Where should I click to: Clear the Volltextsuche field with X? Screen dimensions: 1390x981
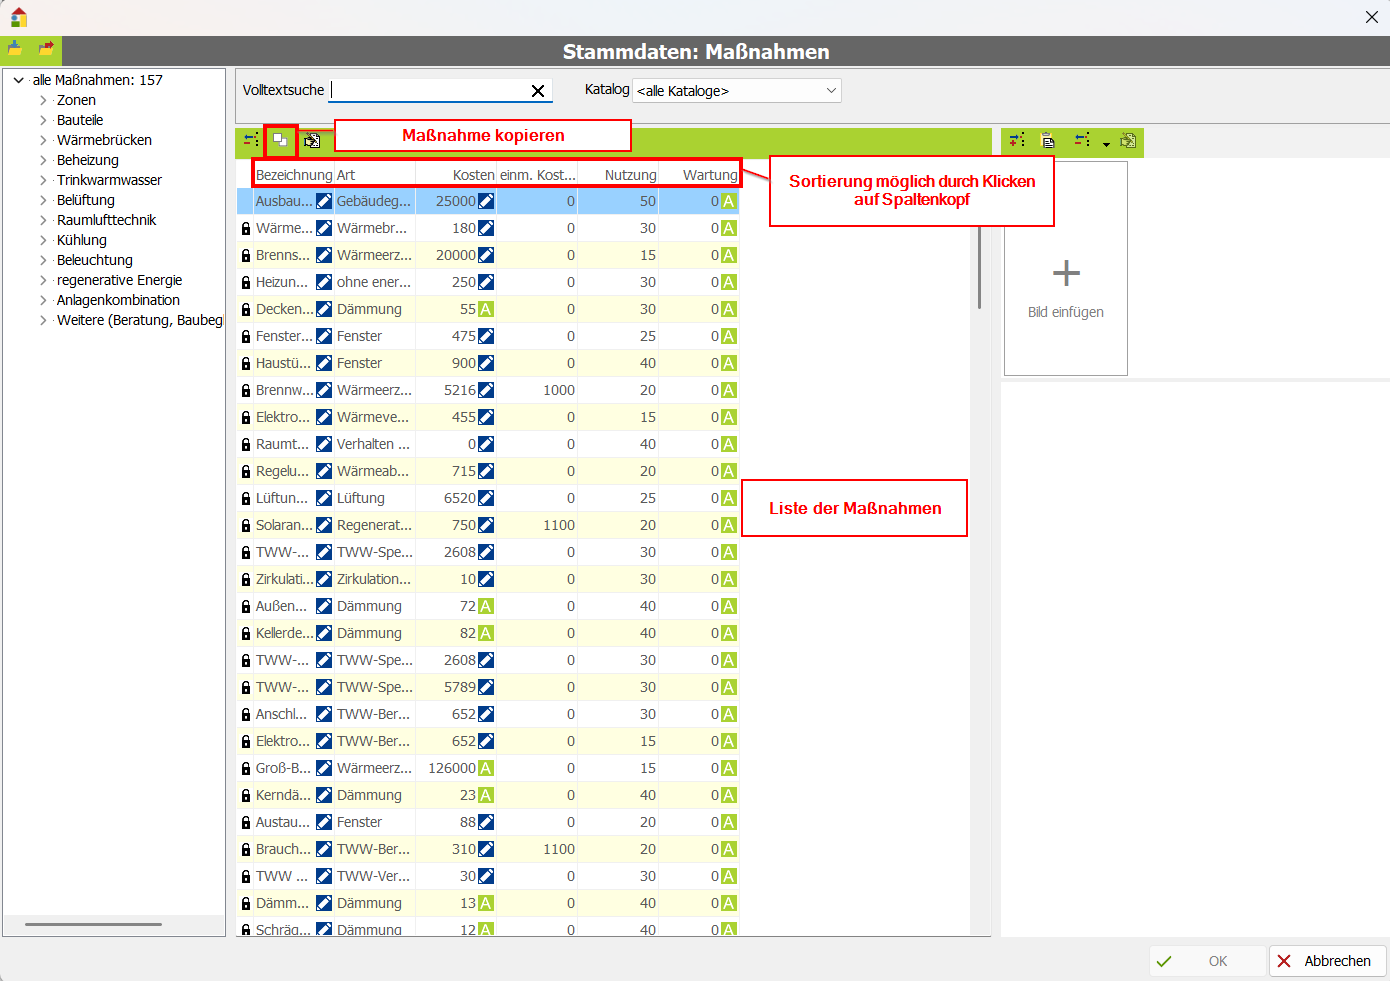click(538, 91)
